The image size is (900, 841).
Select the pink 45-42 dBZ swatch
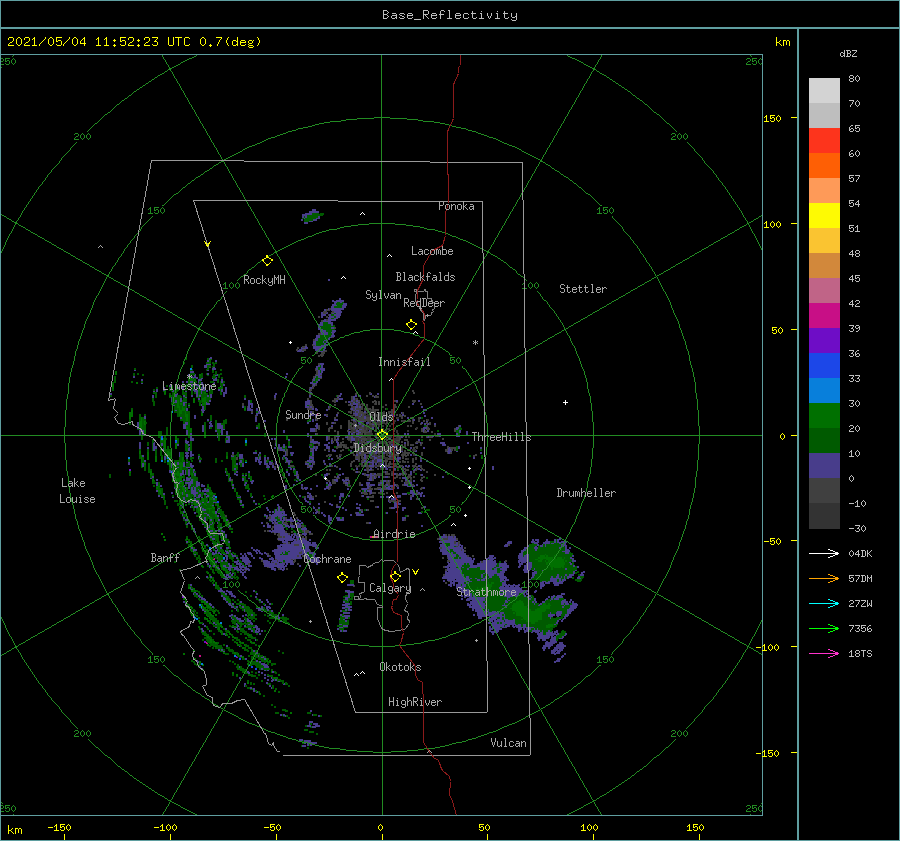click(824, 291)
